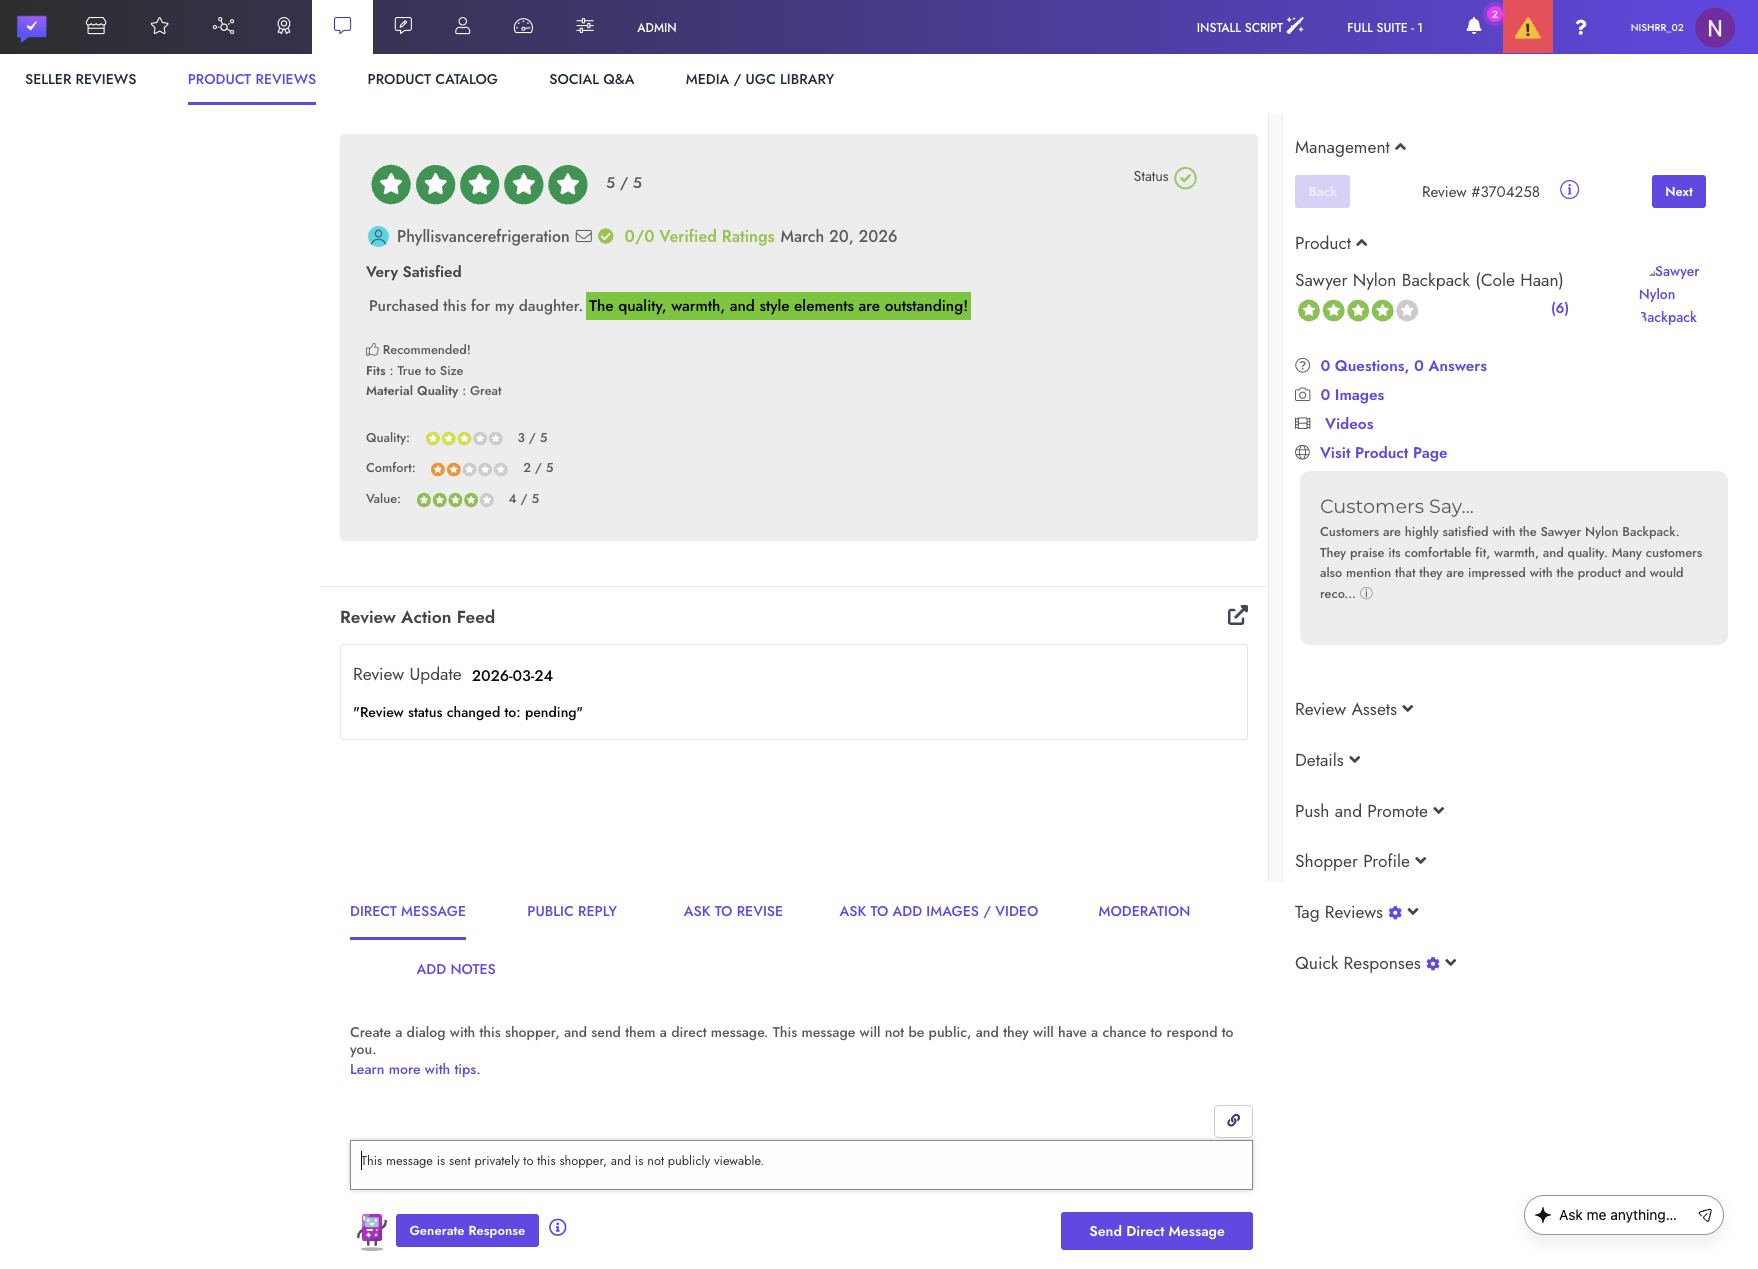Viewport: 1758px width, 1269px height.
Task: Open the Videos link
Action: click(x=1349, y=424)
